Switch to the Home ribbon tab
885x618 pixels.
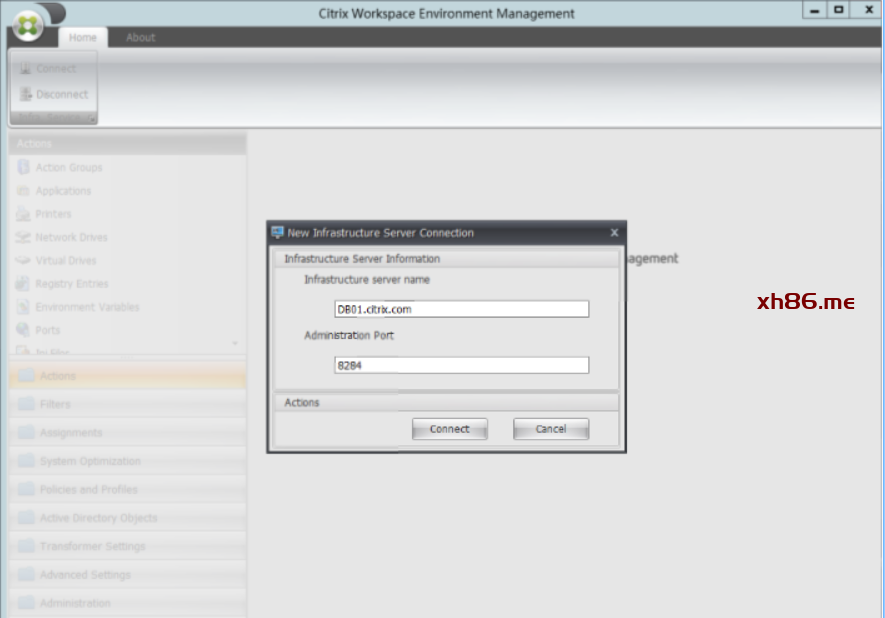pyautogui.click(x=83, y=37)
